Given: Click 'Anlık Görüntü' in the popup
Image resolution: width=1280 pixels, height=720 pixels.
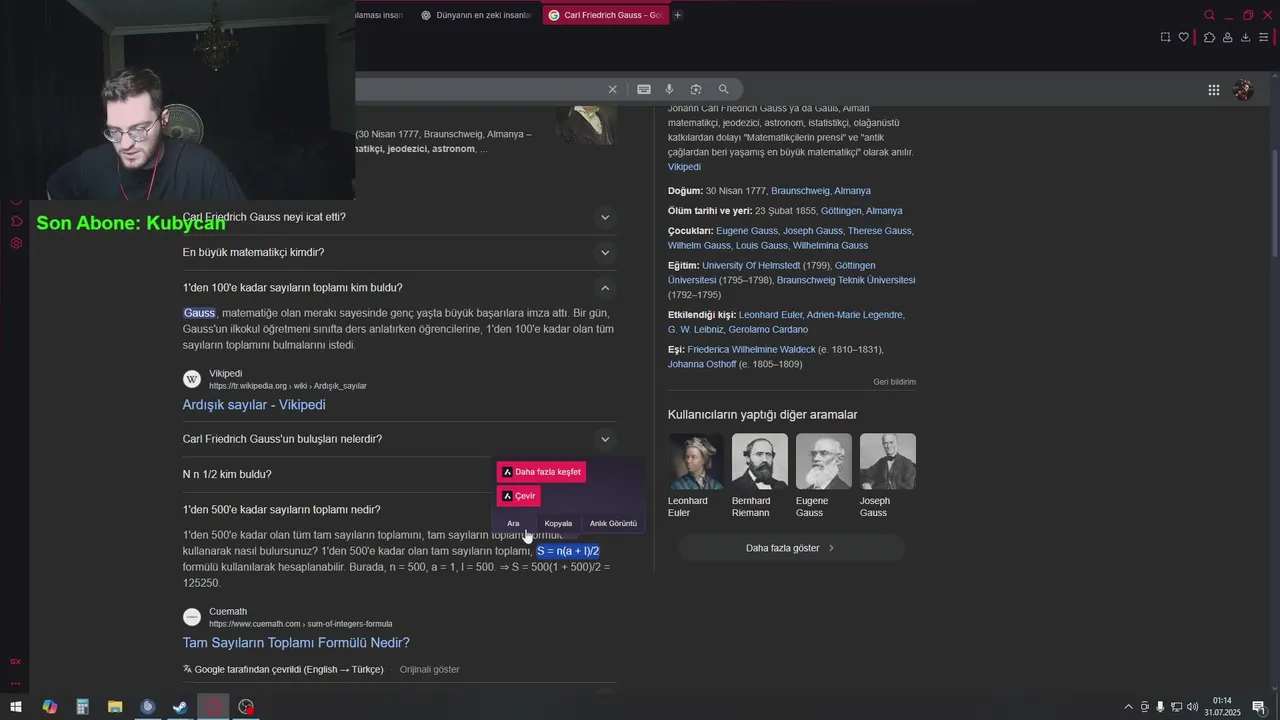Looking at the screenshot, I should [613, 523].
